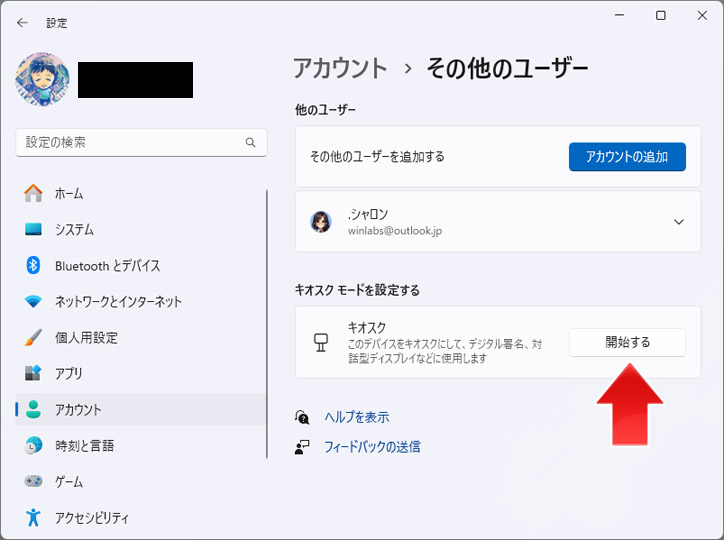Select ネットワークとインターネット text in the sidebar
This screenshot has width=724, height=540.
(118, 301)
